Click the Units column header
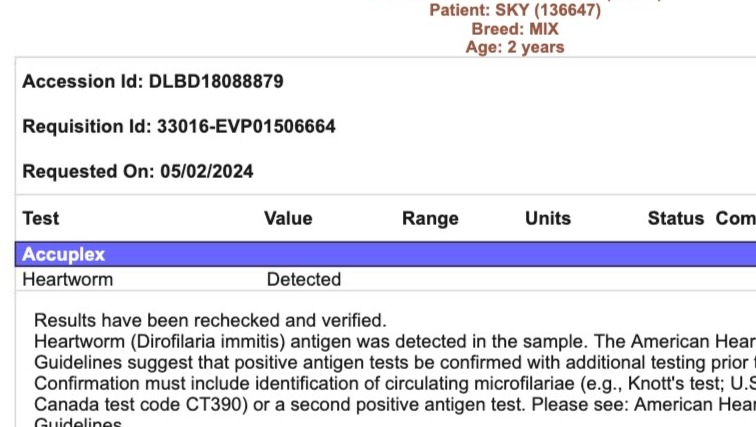This screenshot has width=756, height=427. [x=548, y=218]
